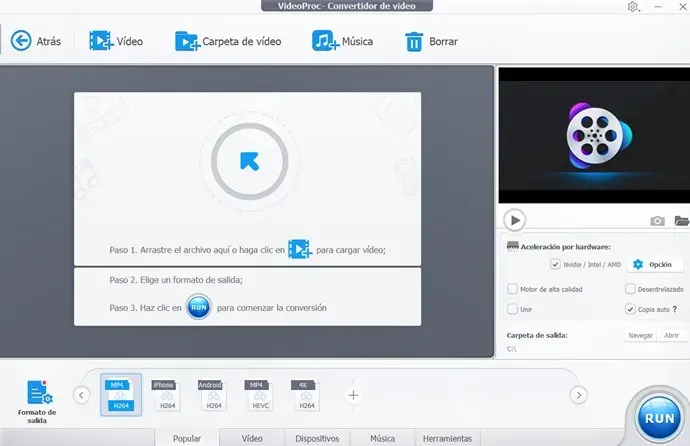
Task: Click Paso 2 Elige un formato text
Action: coord(176,280)
